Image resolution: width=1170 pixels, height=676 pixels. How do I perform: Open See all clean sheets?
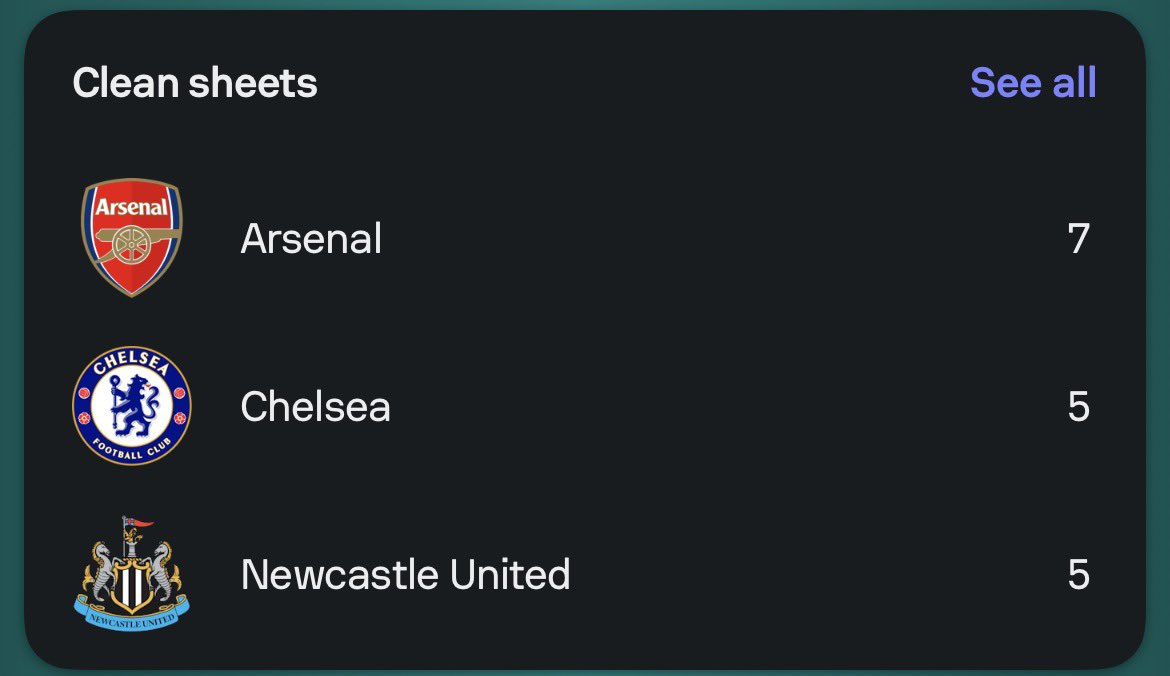1033,82
